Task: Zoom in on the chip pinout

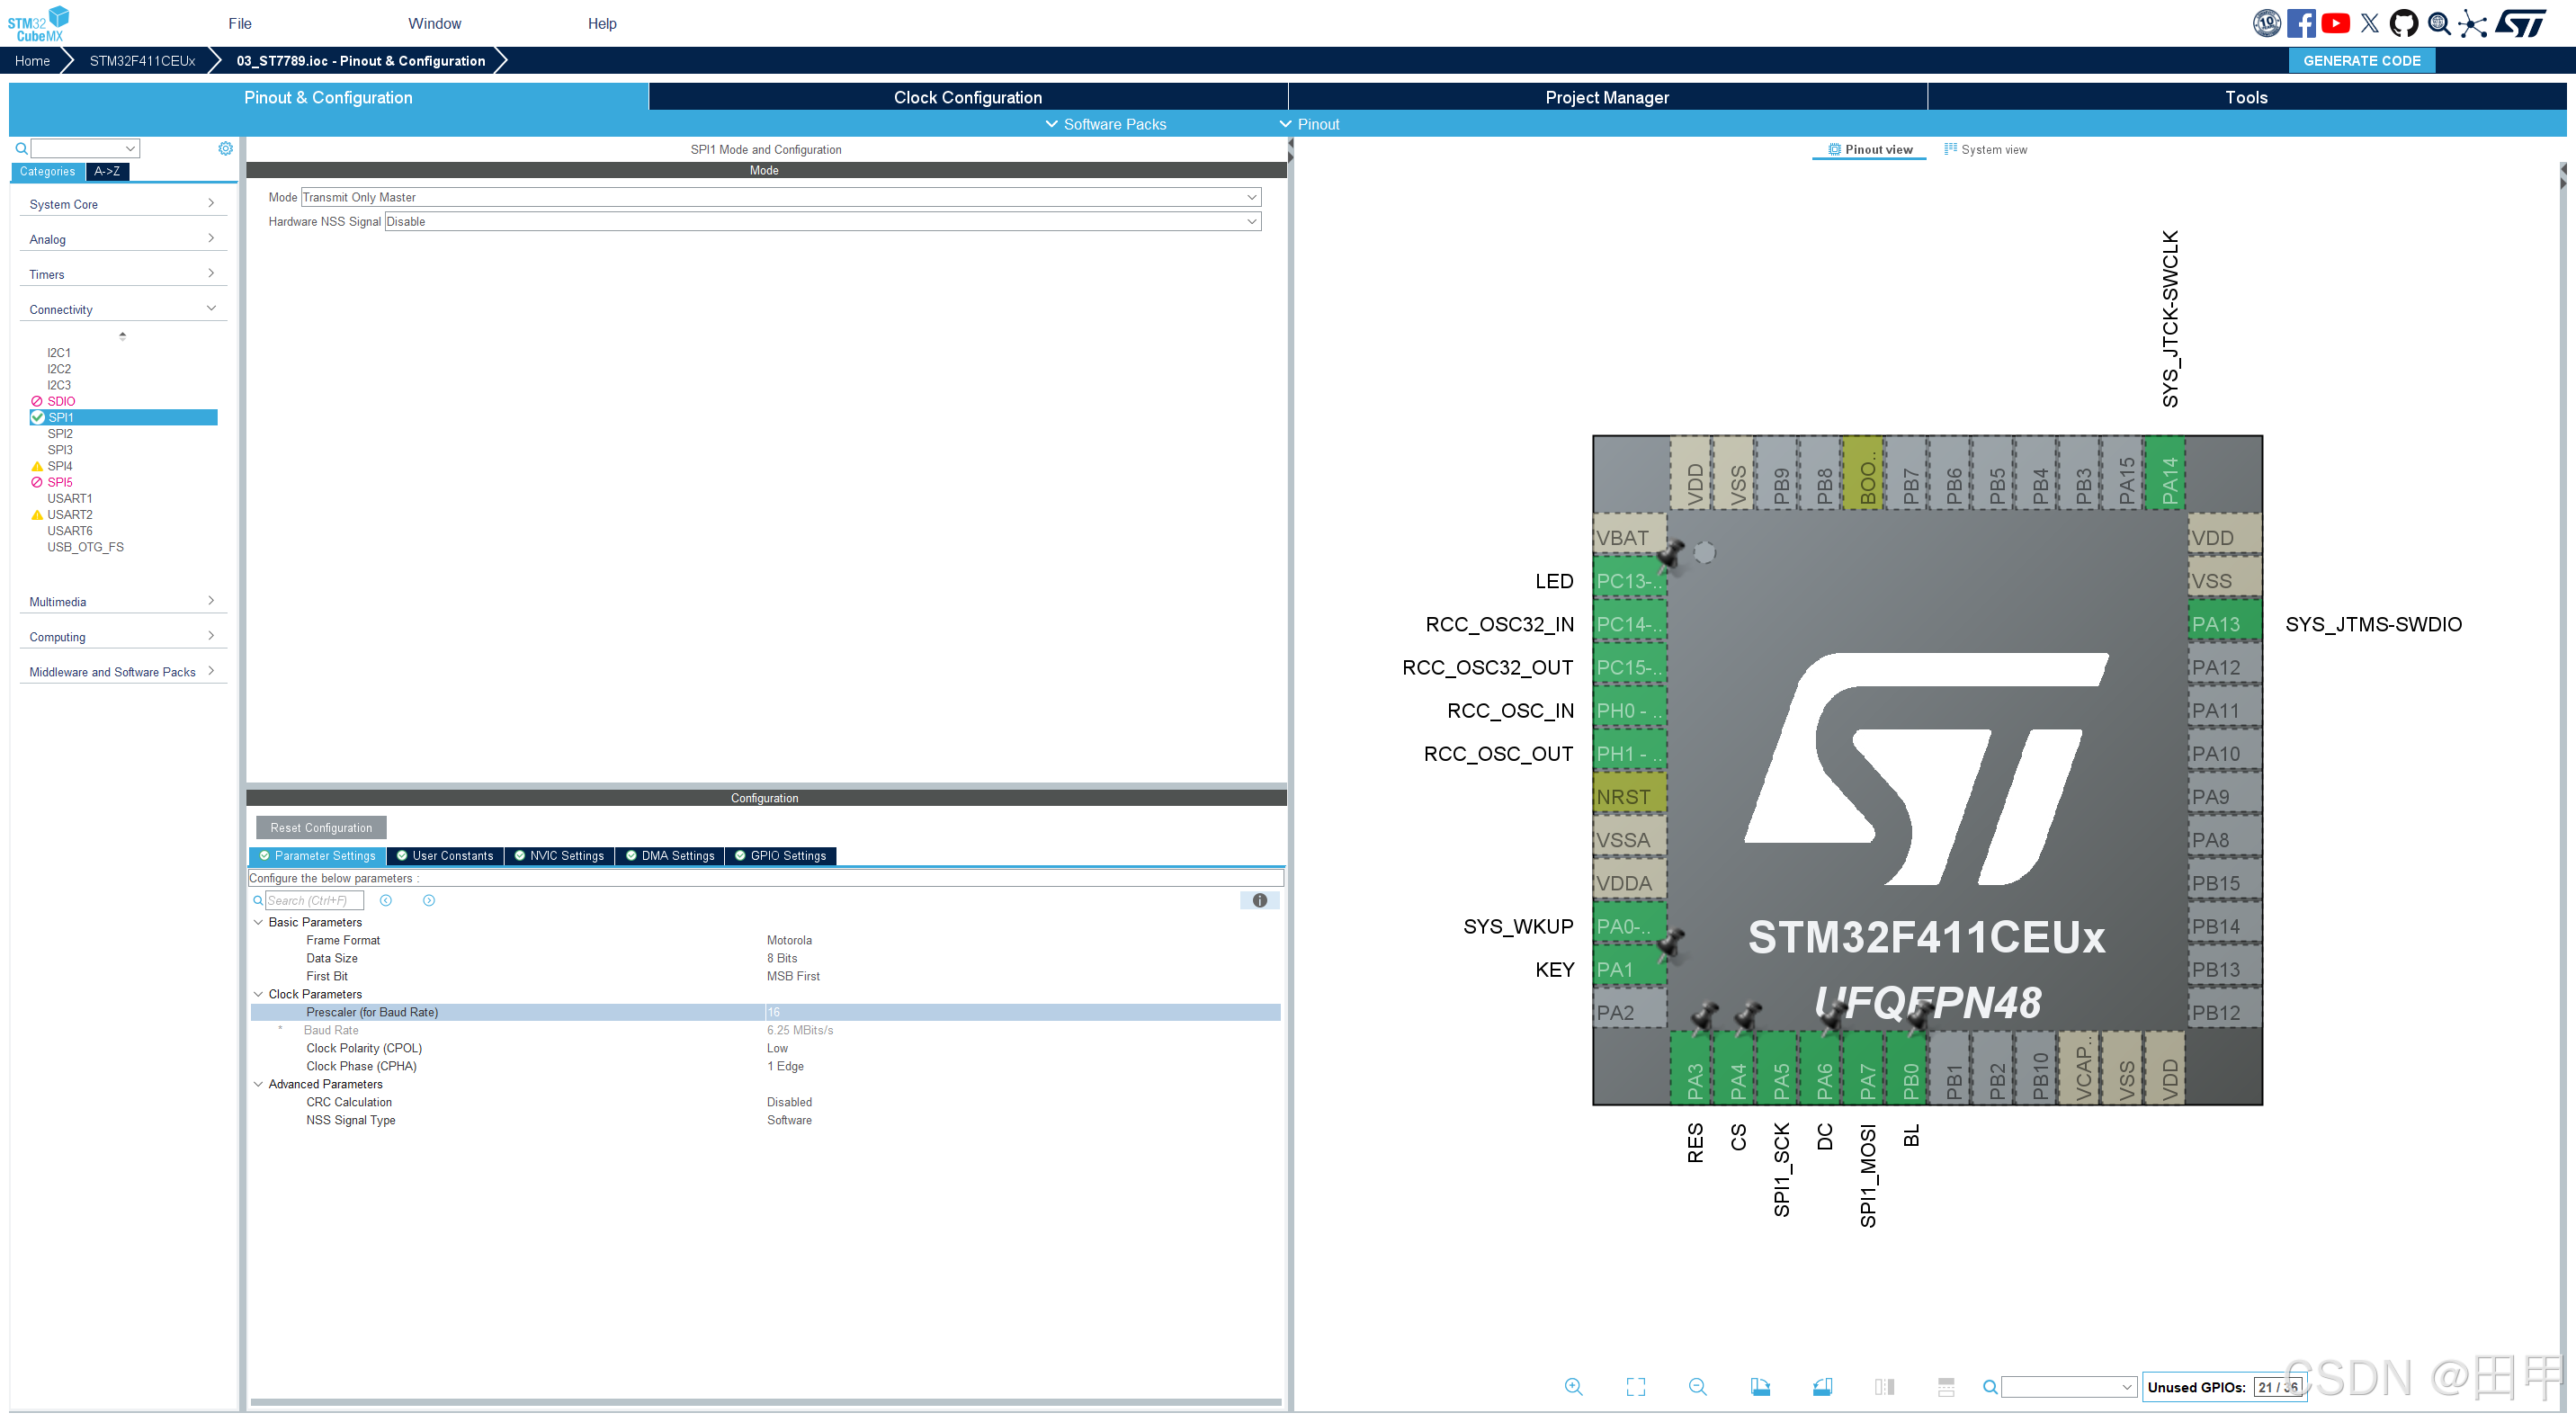Action: (1573, 1387)
